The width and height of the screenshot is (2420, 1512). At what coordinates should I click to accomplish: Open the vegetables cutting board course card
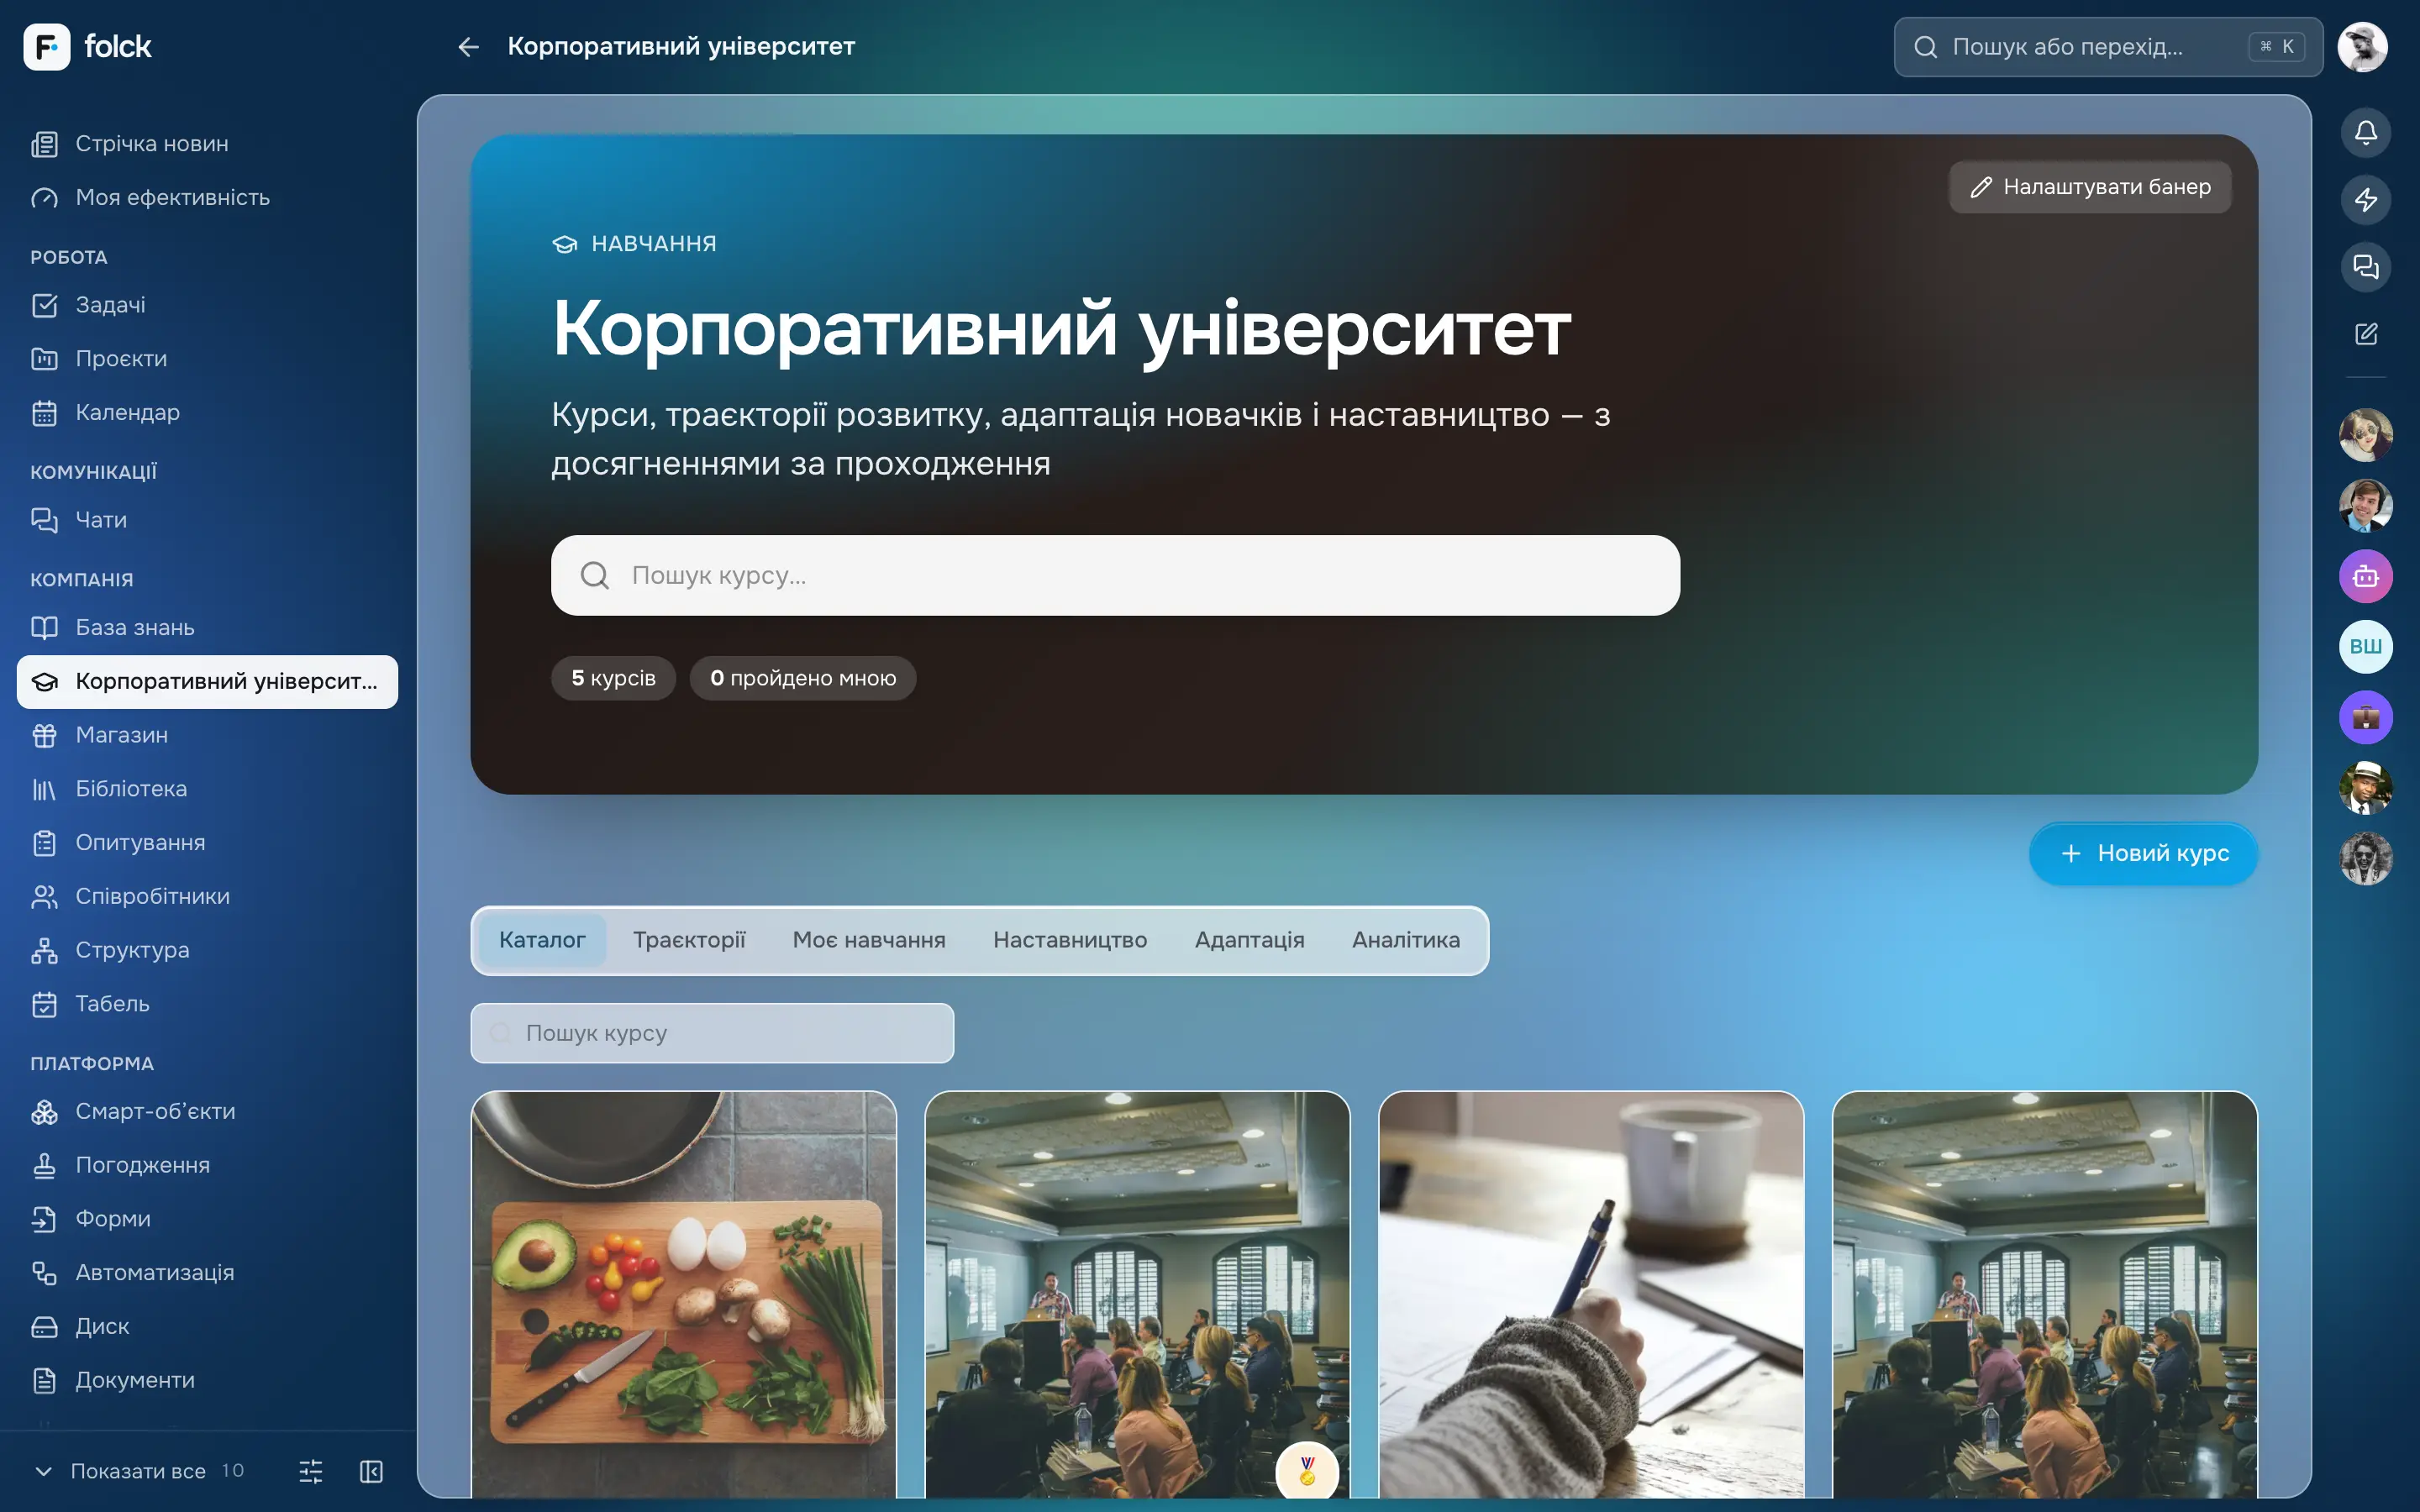click(684, 1294)
